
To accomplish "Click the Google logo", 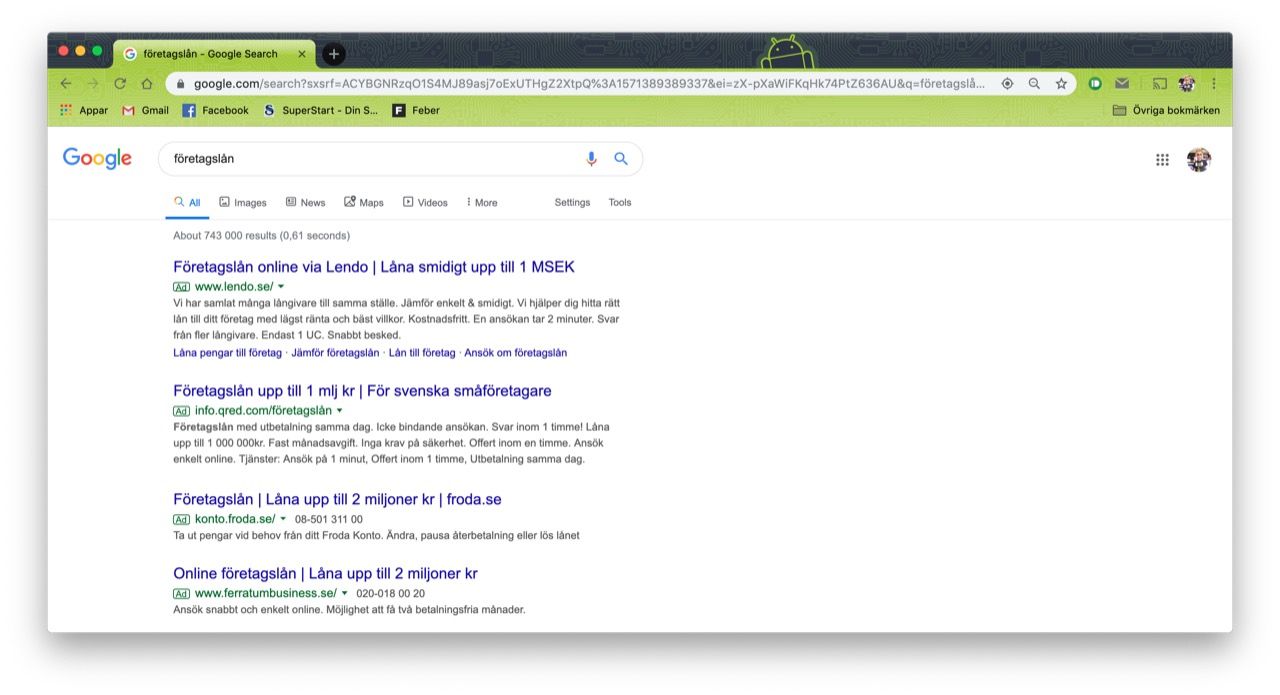I will coord(97,158).
